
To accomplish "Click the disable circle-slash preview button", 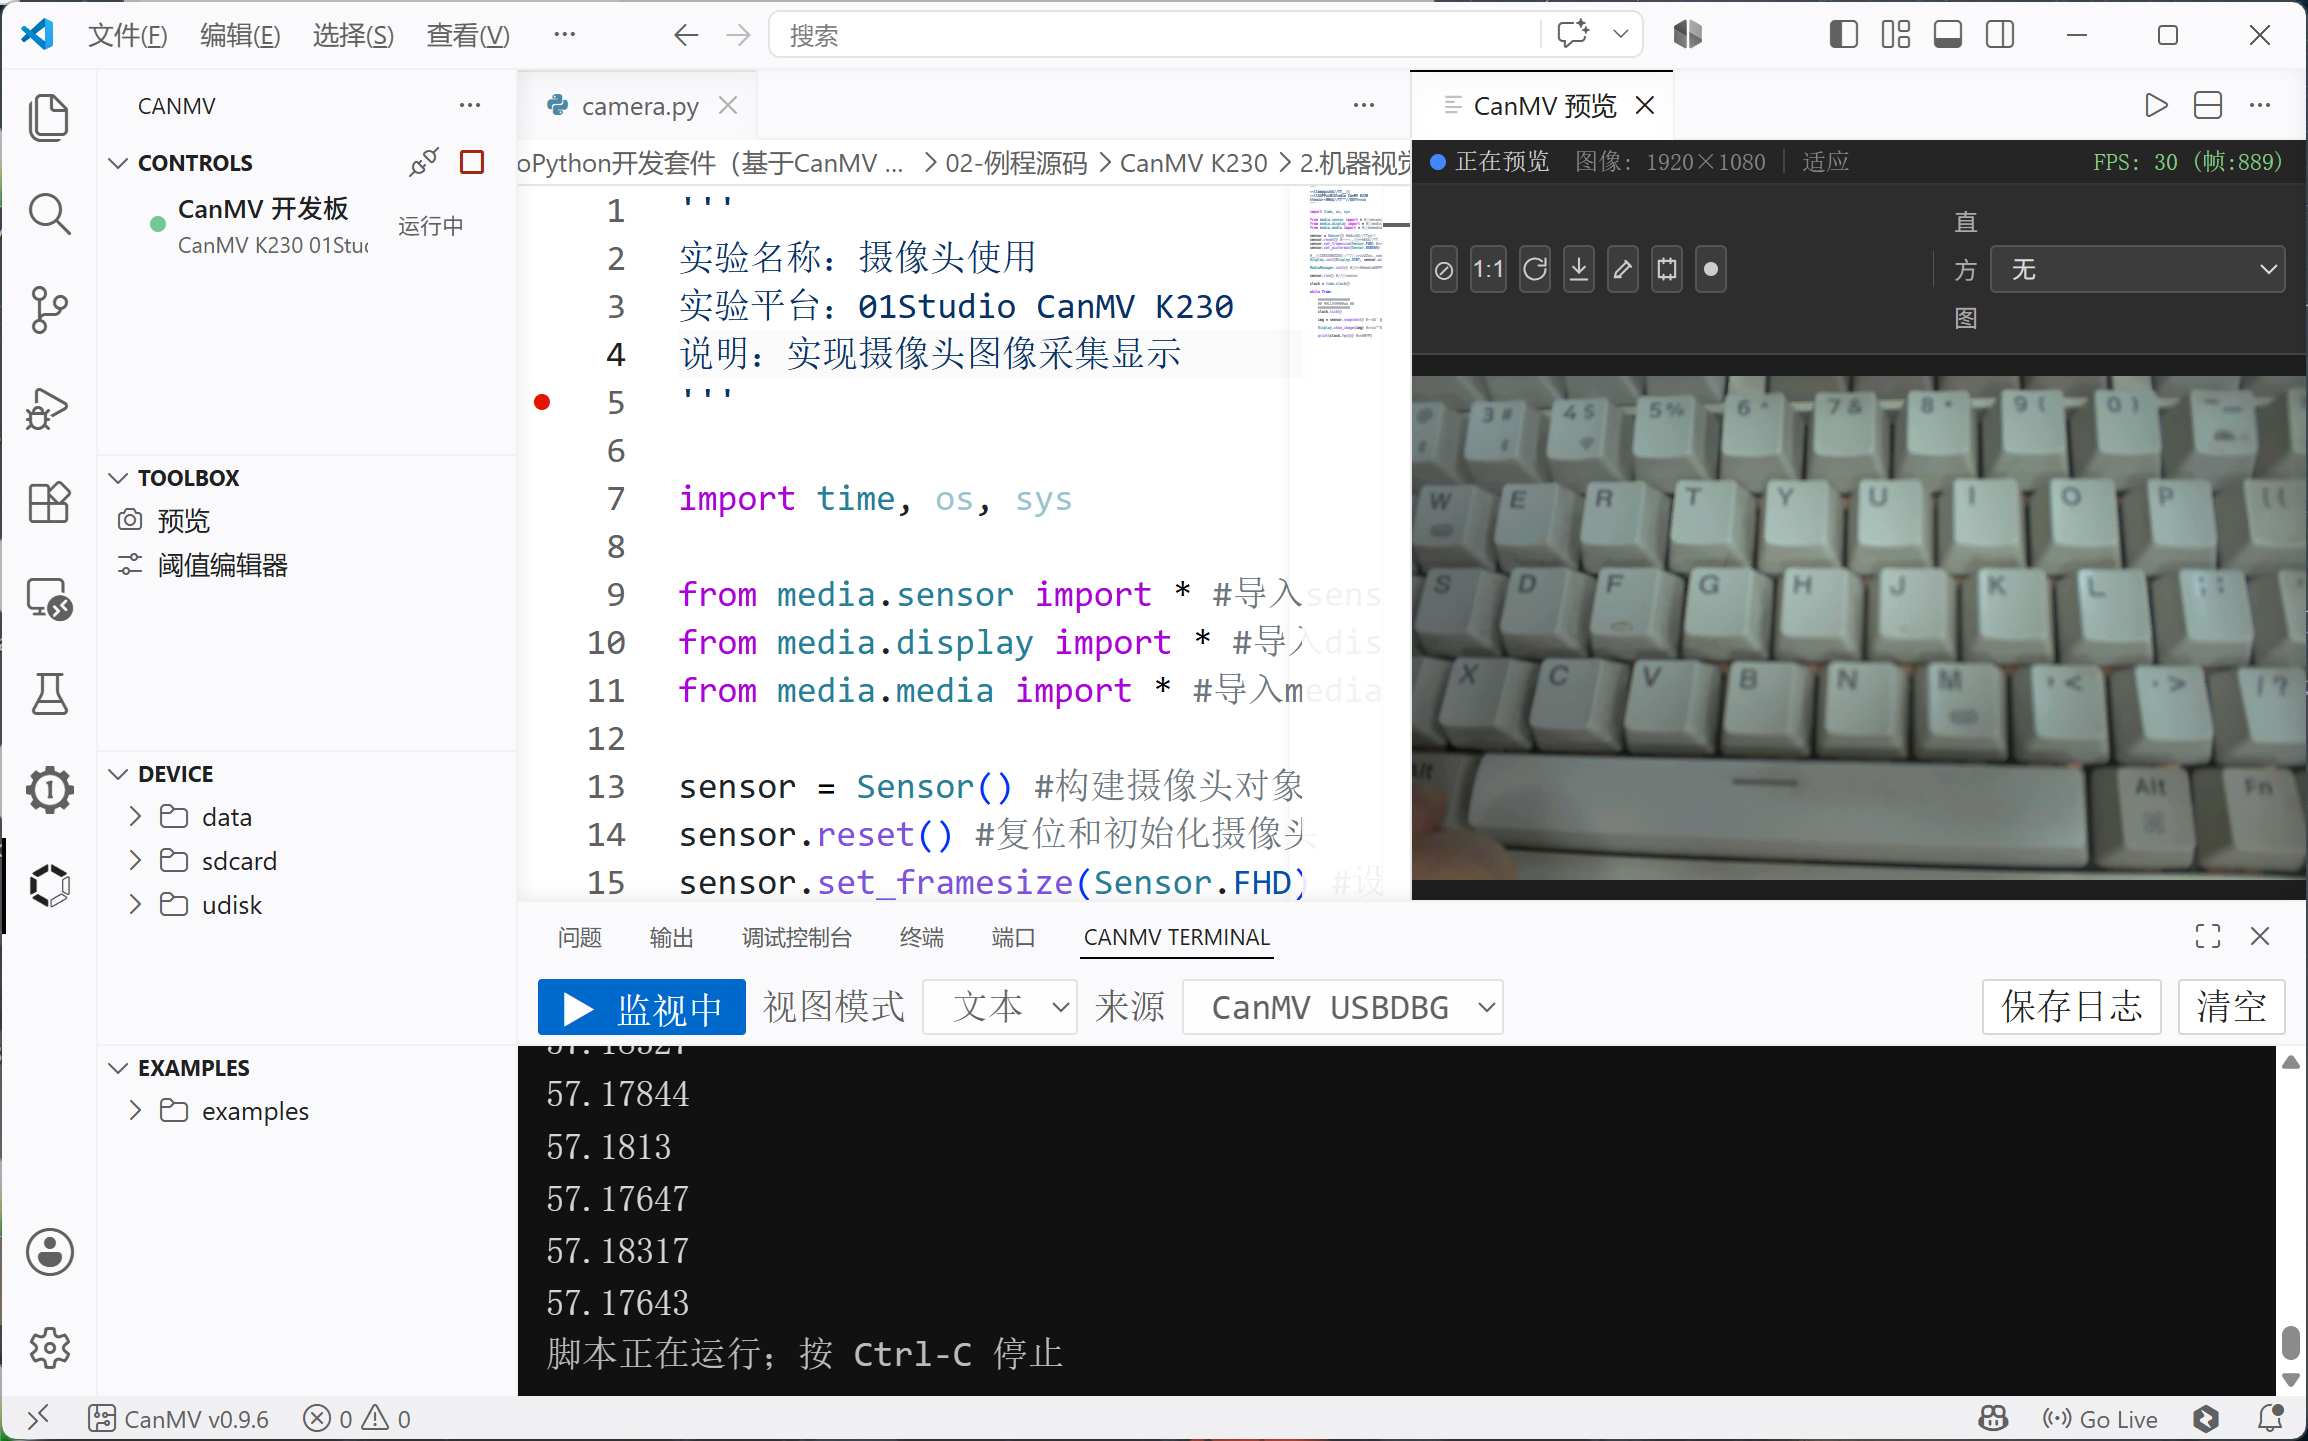I will pyautogui.click(x=1444, y=270).
